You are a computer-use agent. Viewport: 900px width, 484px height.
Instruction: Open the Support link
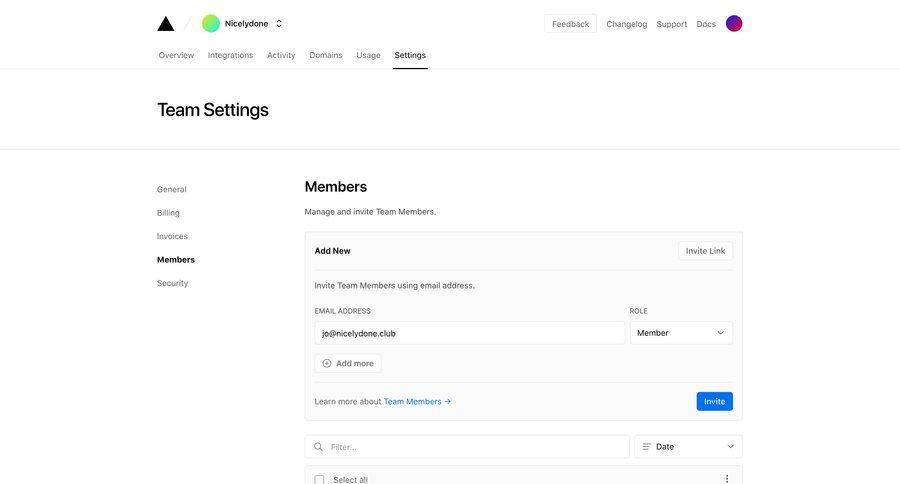[x=672, y=24]
